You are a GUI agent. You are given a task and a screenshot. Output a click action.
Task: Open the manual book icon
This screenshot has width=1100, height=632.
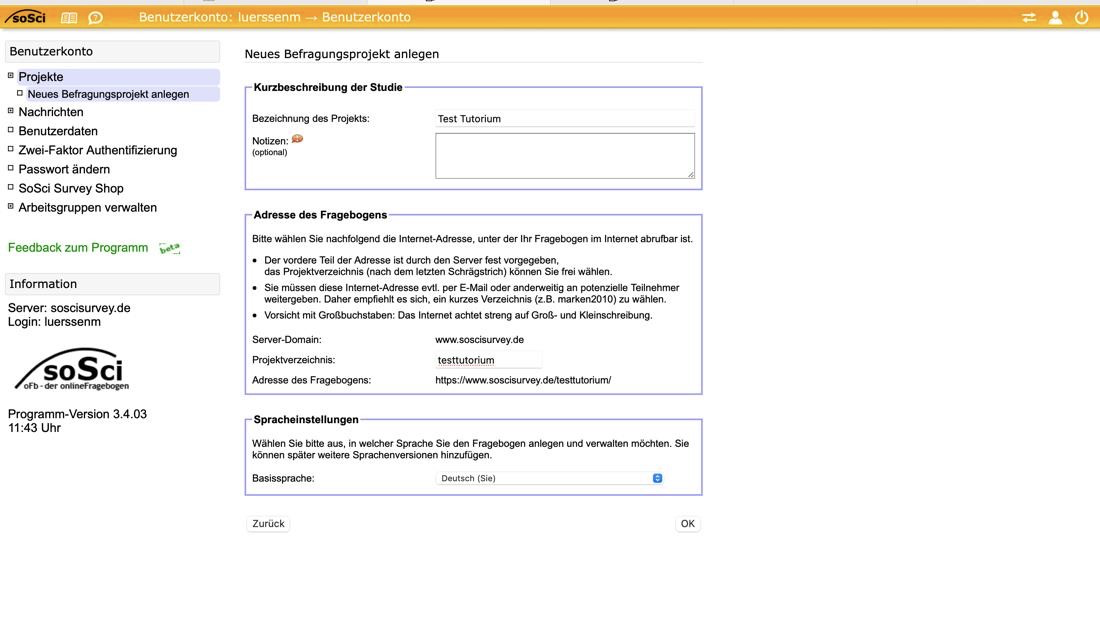(x=69, y=17)
